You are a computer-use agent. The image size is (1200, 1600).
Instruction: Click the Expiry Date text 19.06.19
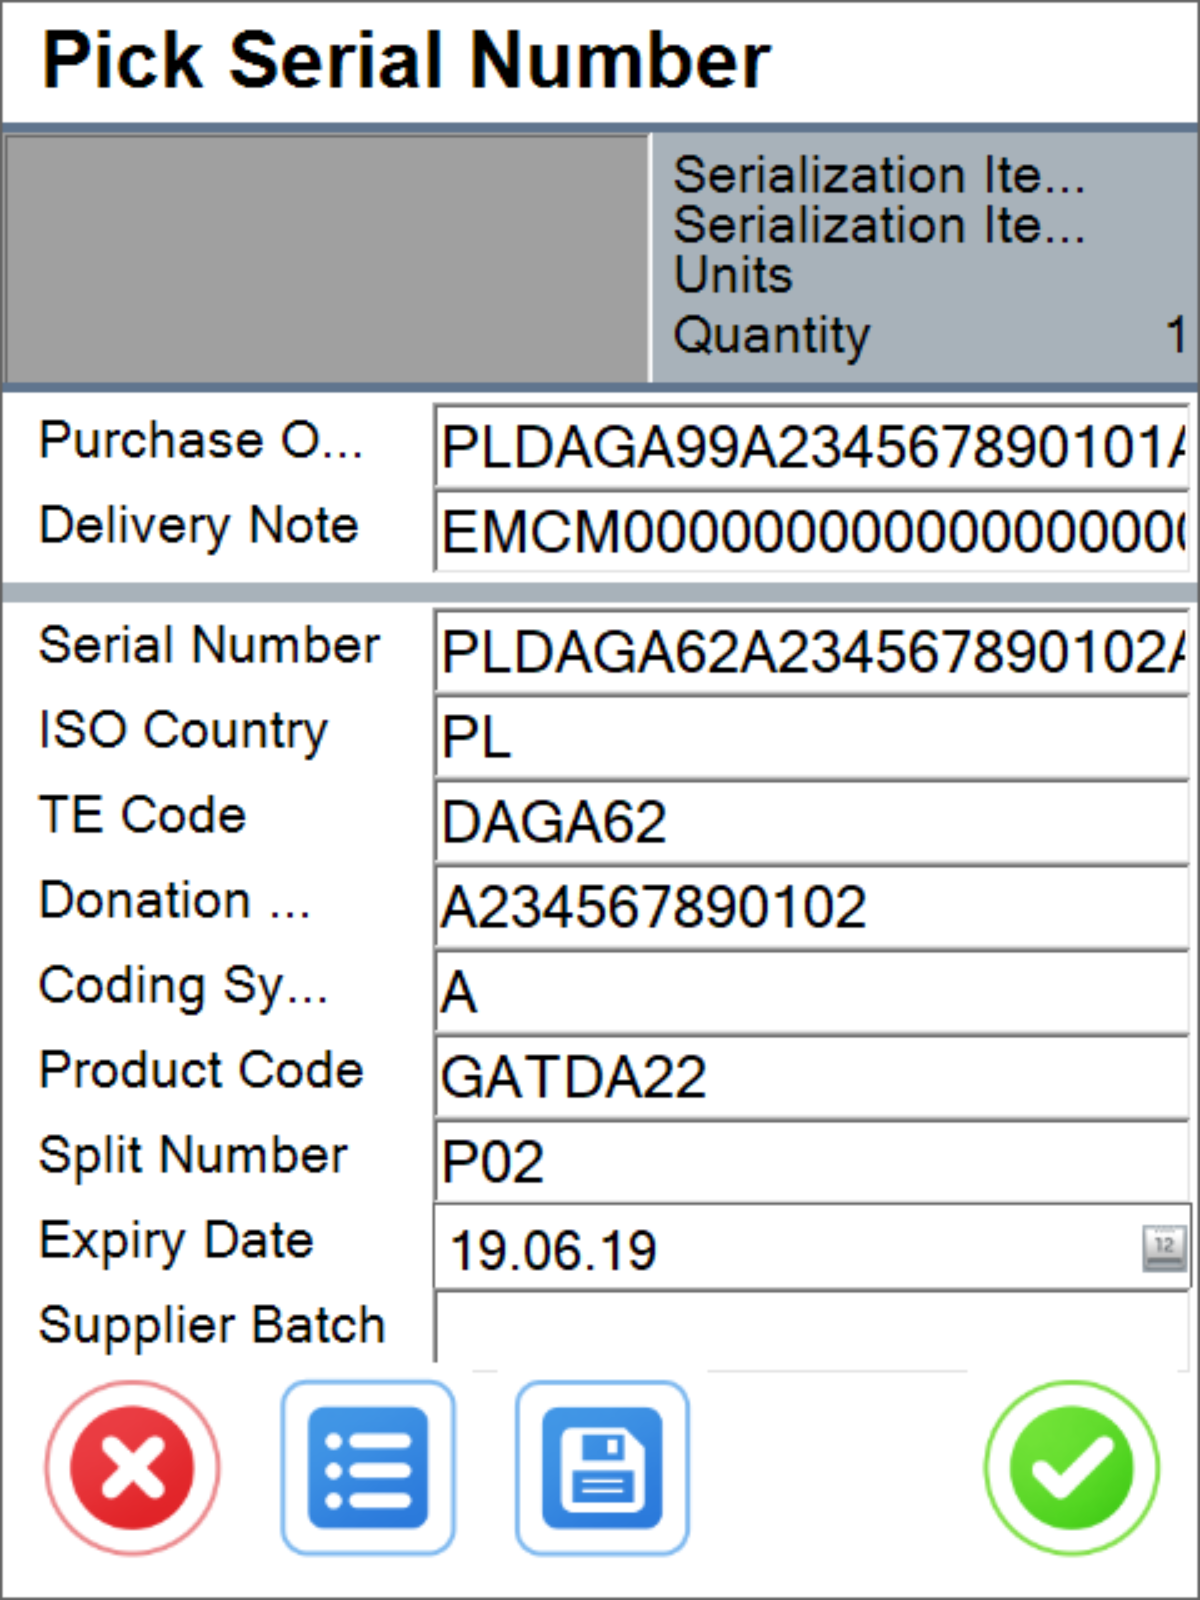pos(554,1250)
